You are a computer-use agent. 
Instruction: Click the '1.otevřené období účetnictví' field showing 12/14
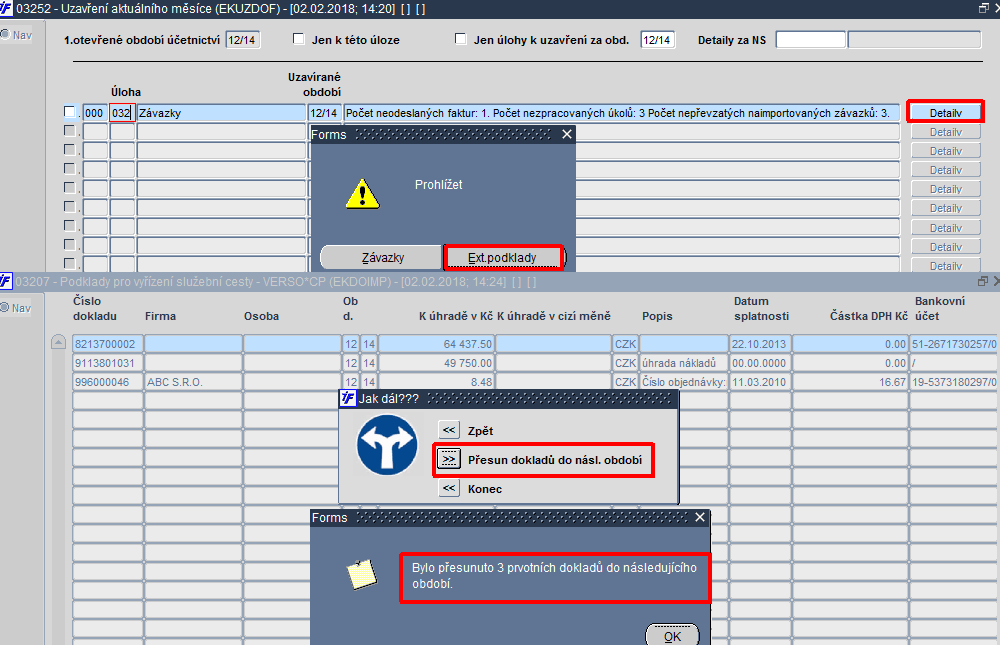point(242,40)
